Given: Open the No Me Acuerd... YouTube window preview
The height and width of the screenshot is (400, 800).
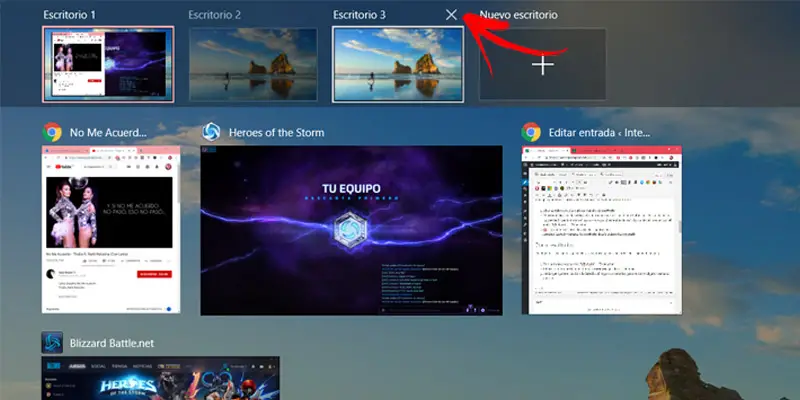Looking at the screenshot, I should click(111, 230).
